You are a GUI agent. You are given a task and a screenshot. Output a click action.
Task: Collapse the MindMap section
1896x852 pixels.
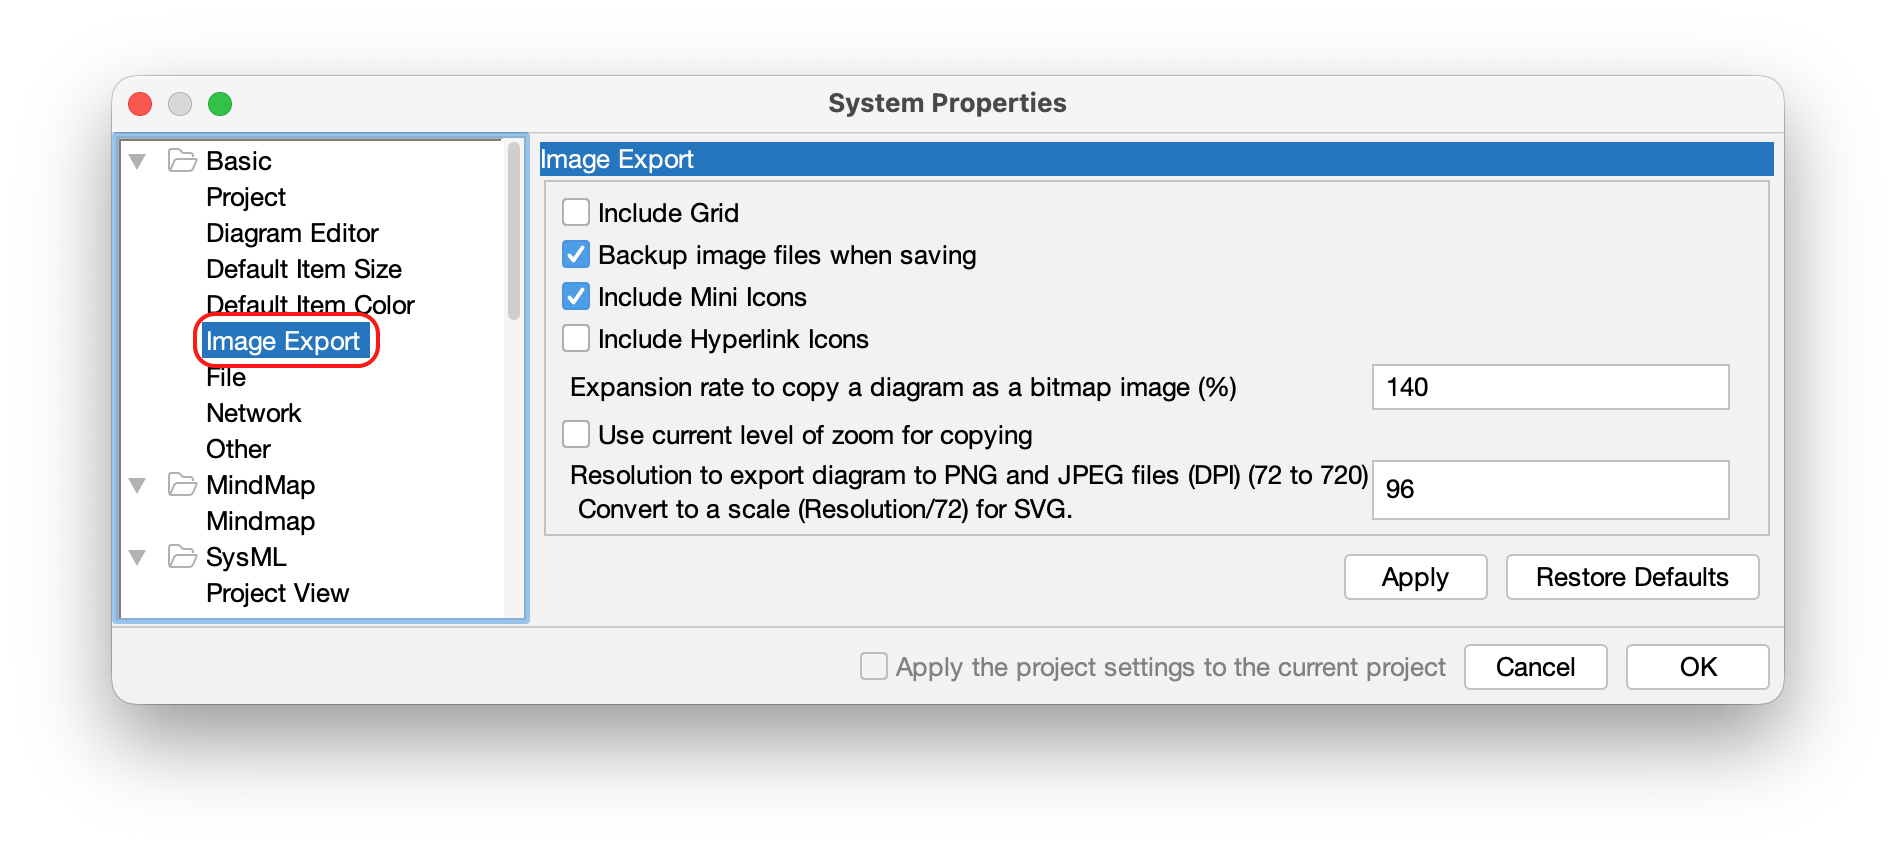point(138,485)
